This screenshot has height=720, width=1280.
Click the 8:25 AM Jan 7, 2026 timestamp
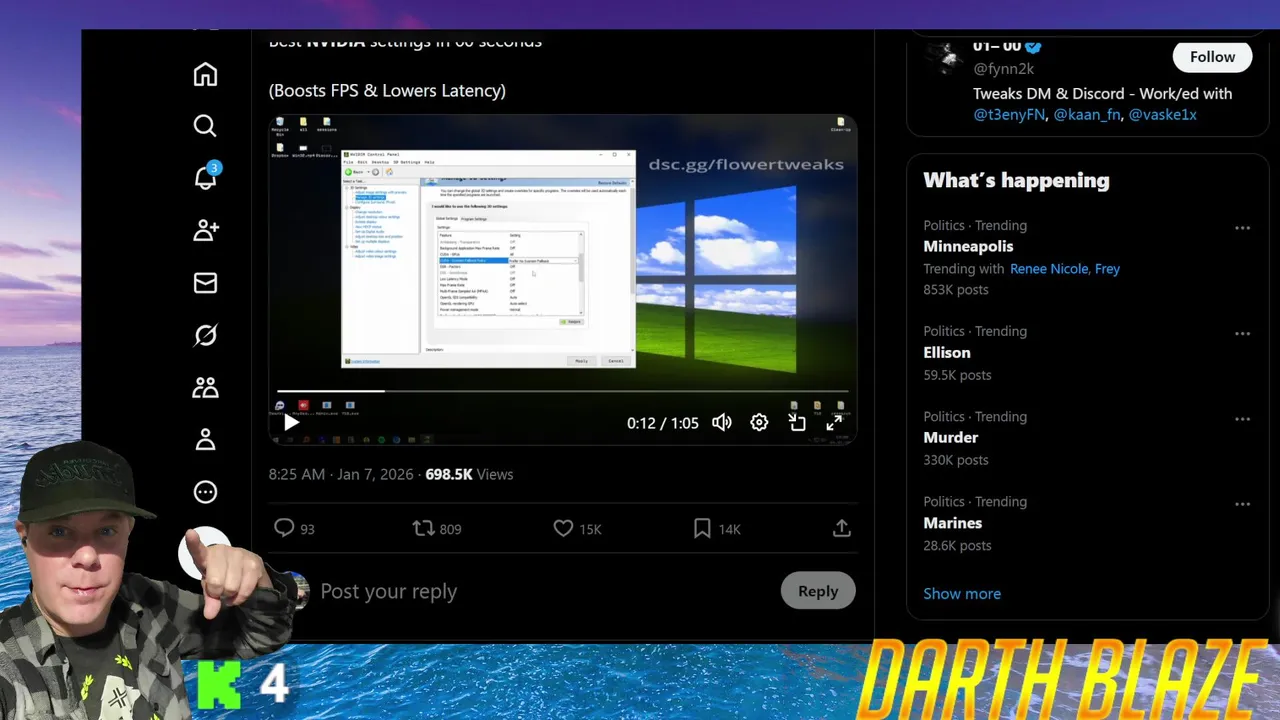[x=343, y=474]
